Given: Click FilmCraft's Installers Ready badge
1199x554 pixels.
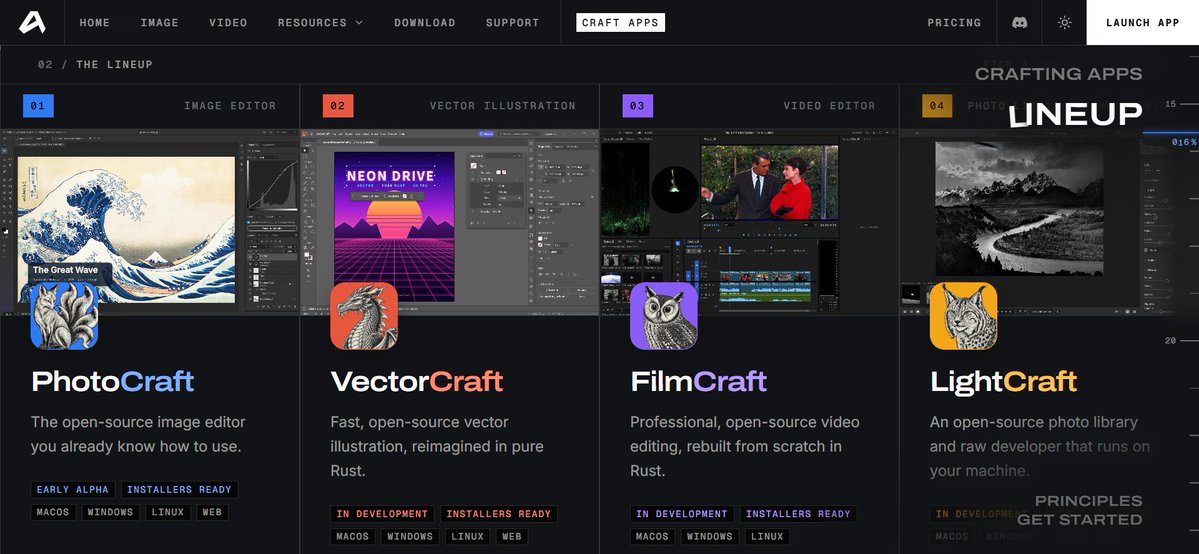Looking at the screenshot, I should (798, 514).
